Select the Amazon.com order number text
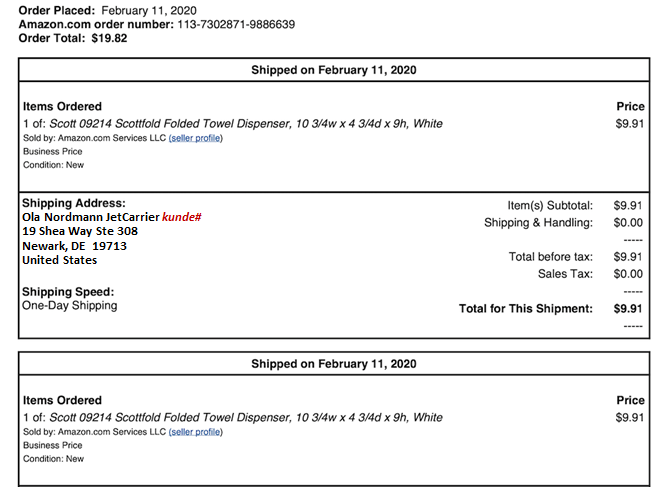 (236, 24)
